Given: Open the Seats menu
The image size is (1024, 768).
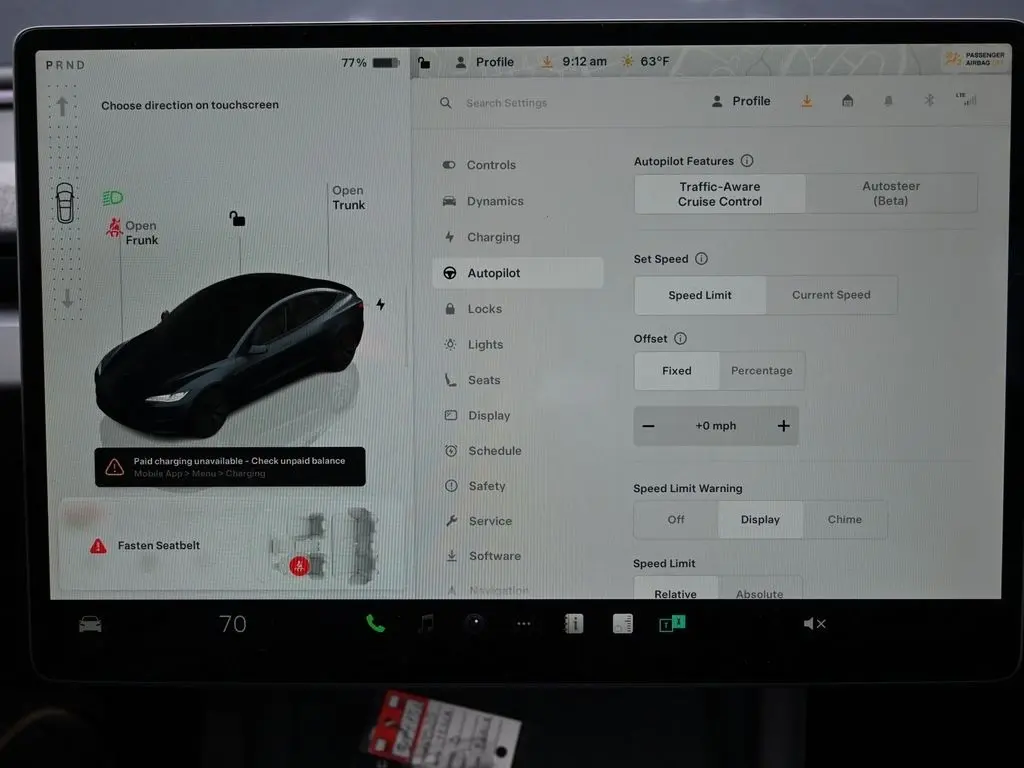Looking at the screenshot, I should click(x=518, y=380).
